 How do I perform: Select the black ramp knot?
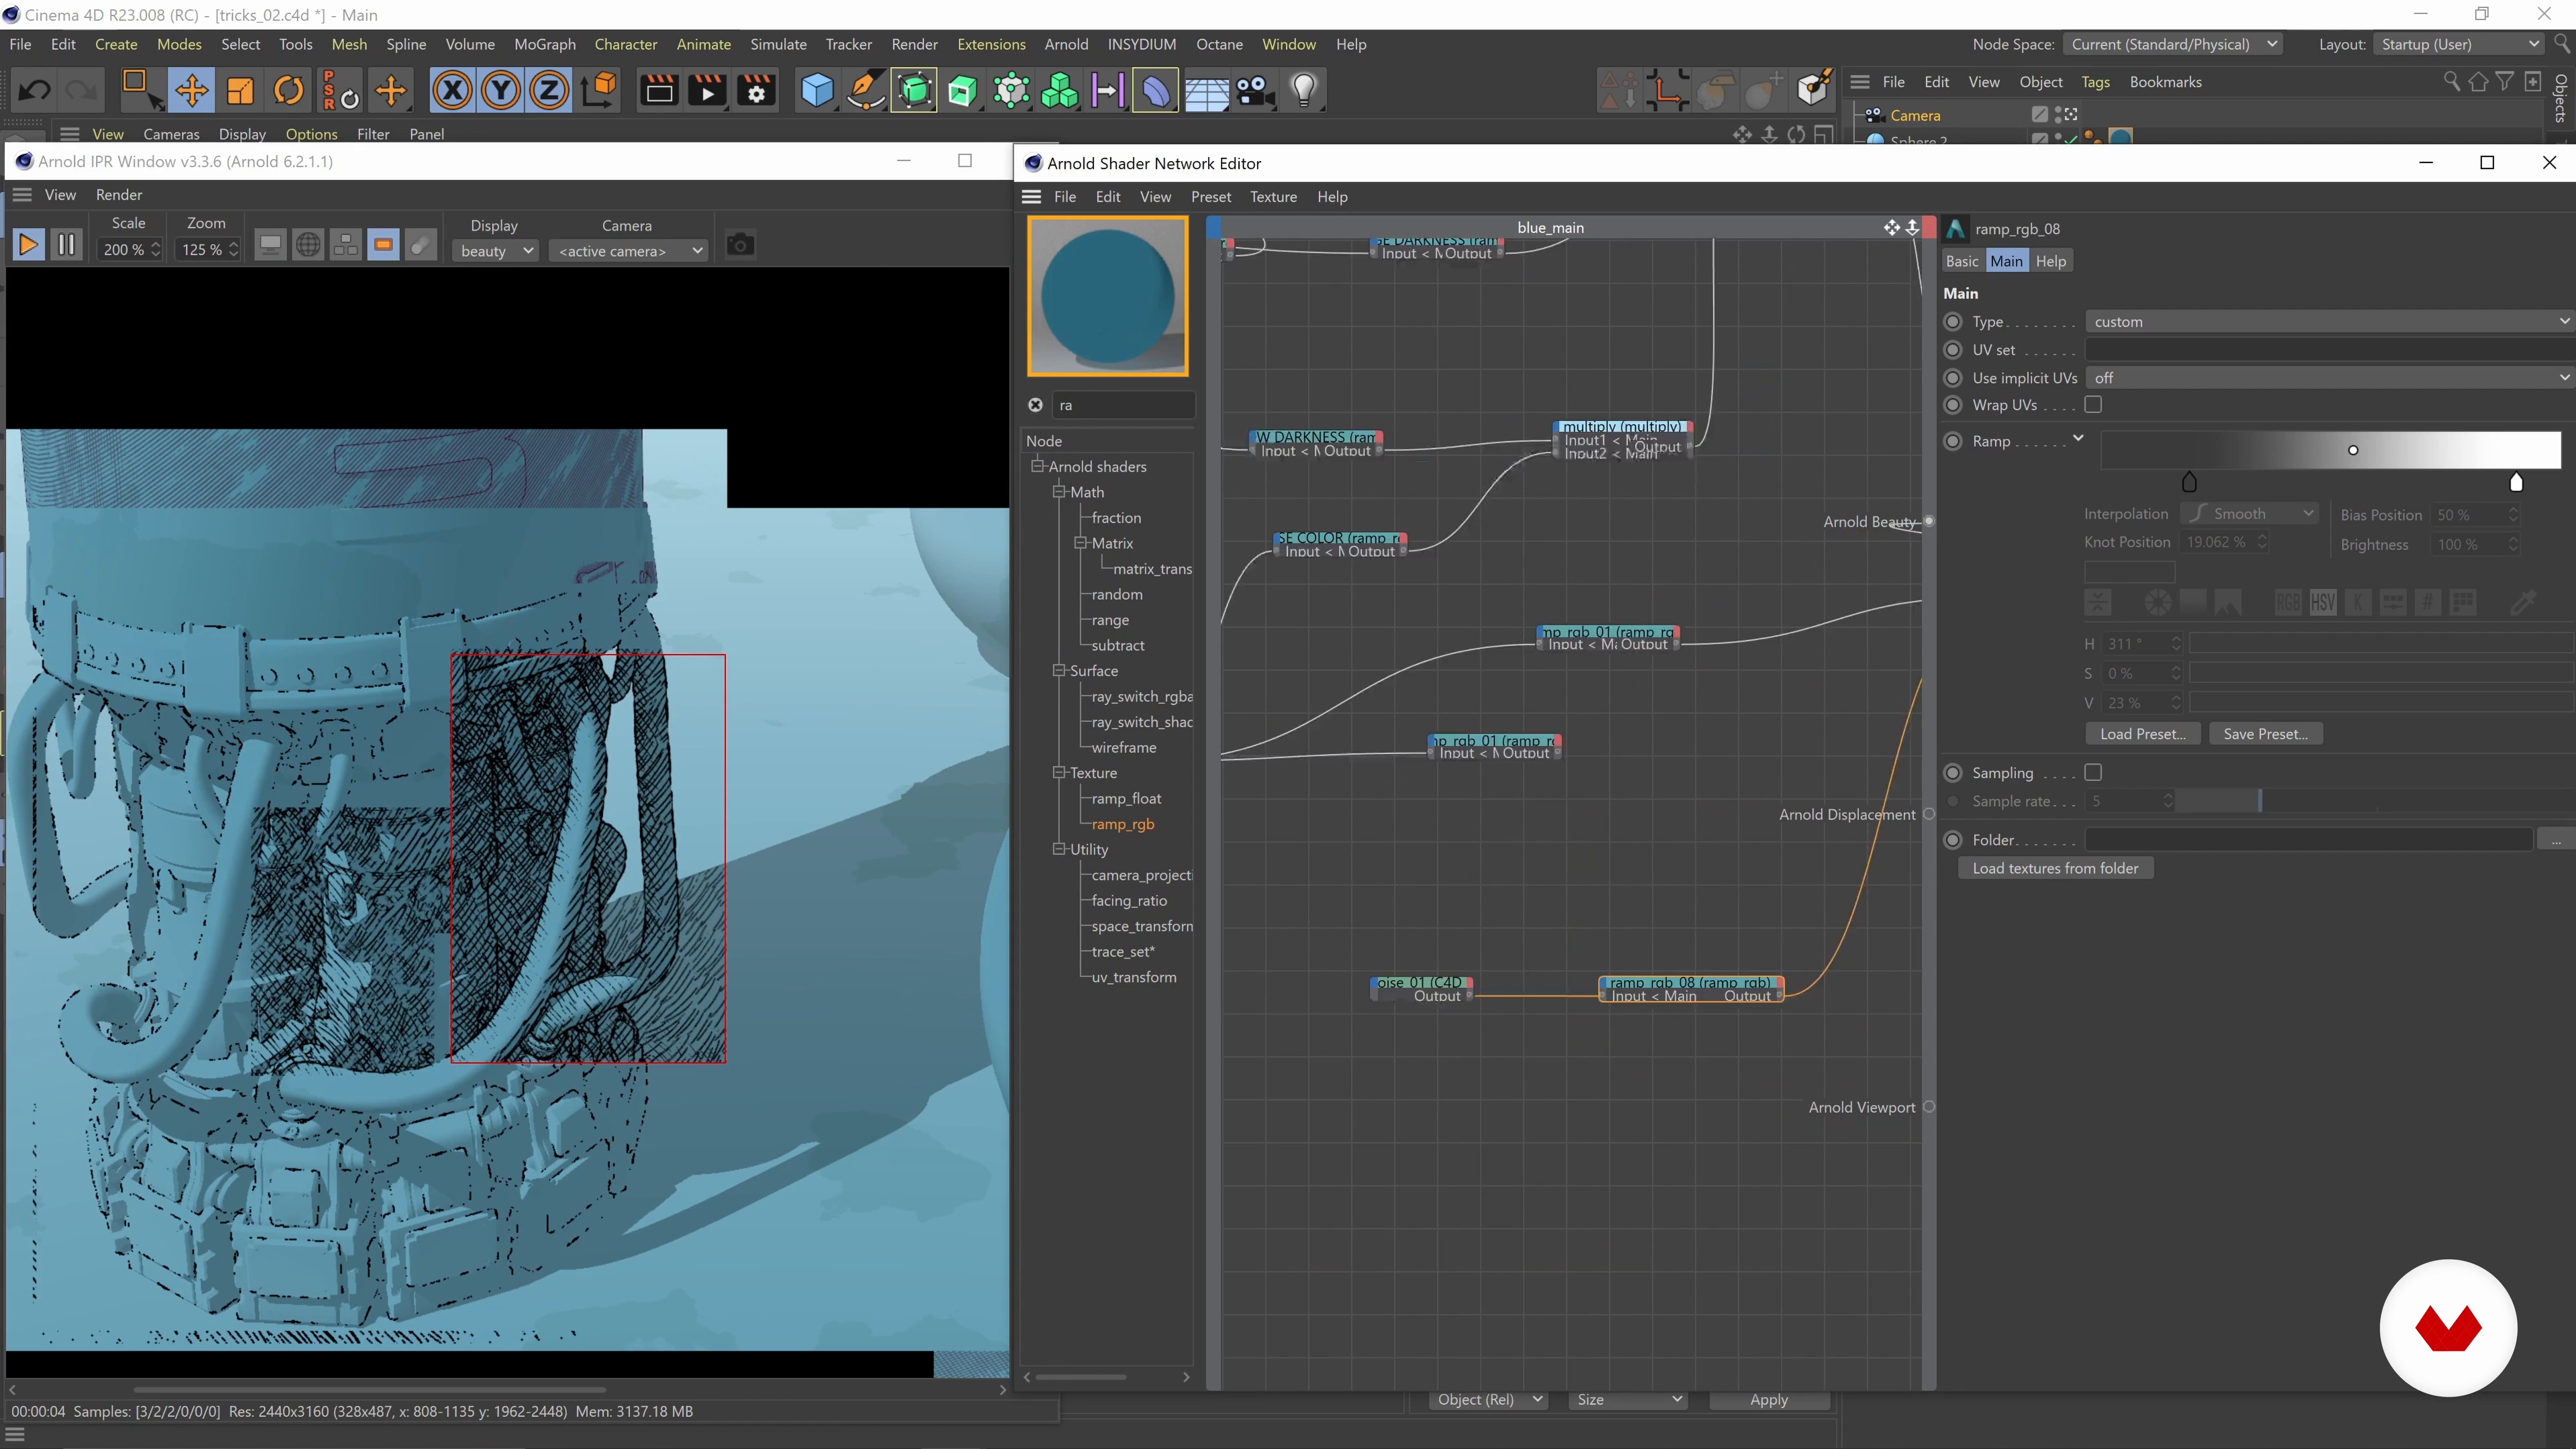(x=2189, y=483)
